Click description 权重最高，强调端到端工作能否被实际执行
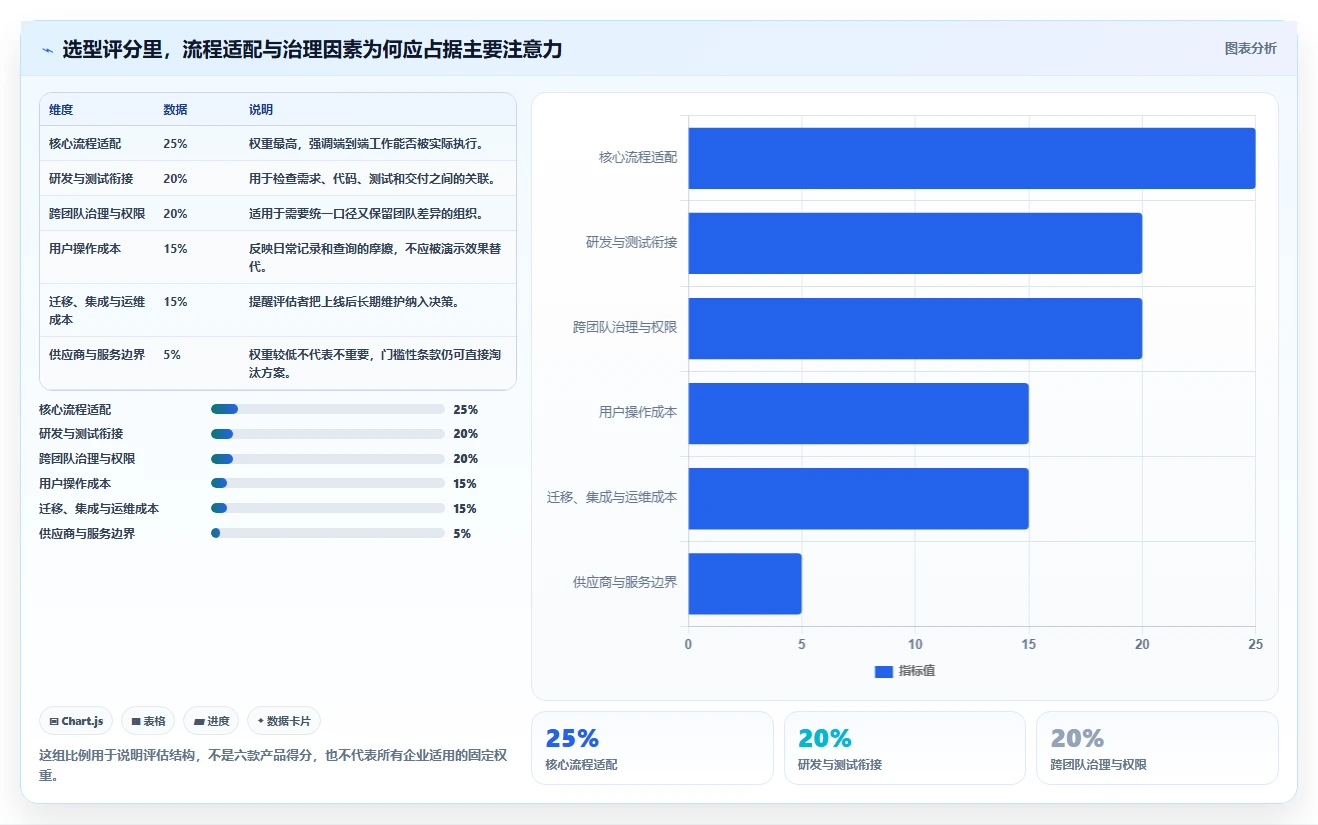This screenshot has height=825, width=1318. click(x=367, y=143)
